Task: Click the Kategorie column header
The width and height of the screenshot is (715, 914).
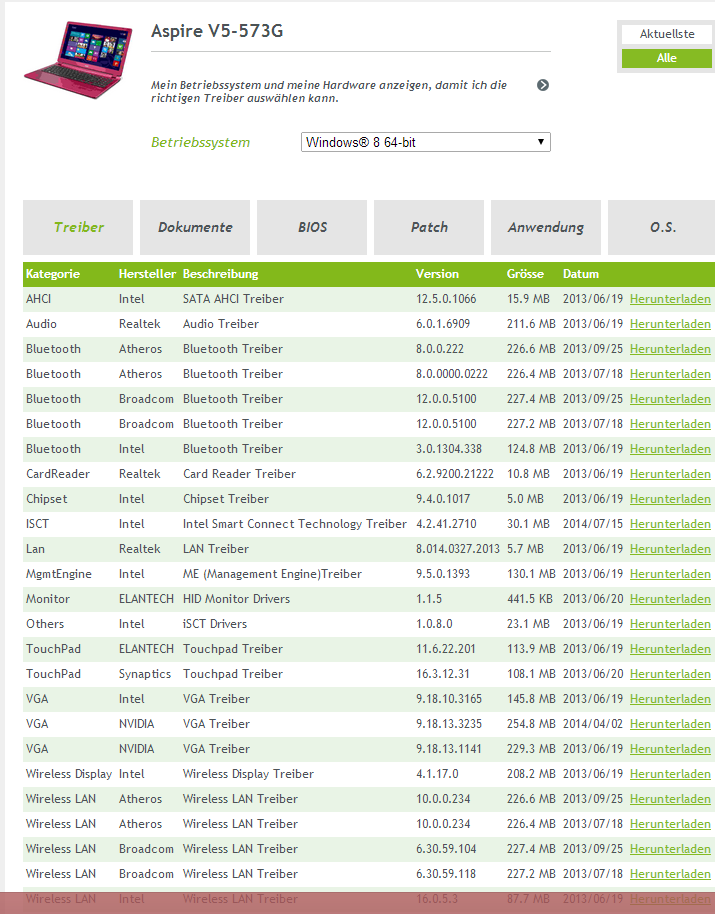Action: [53, 274]
